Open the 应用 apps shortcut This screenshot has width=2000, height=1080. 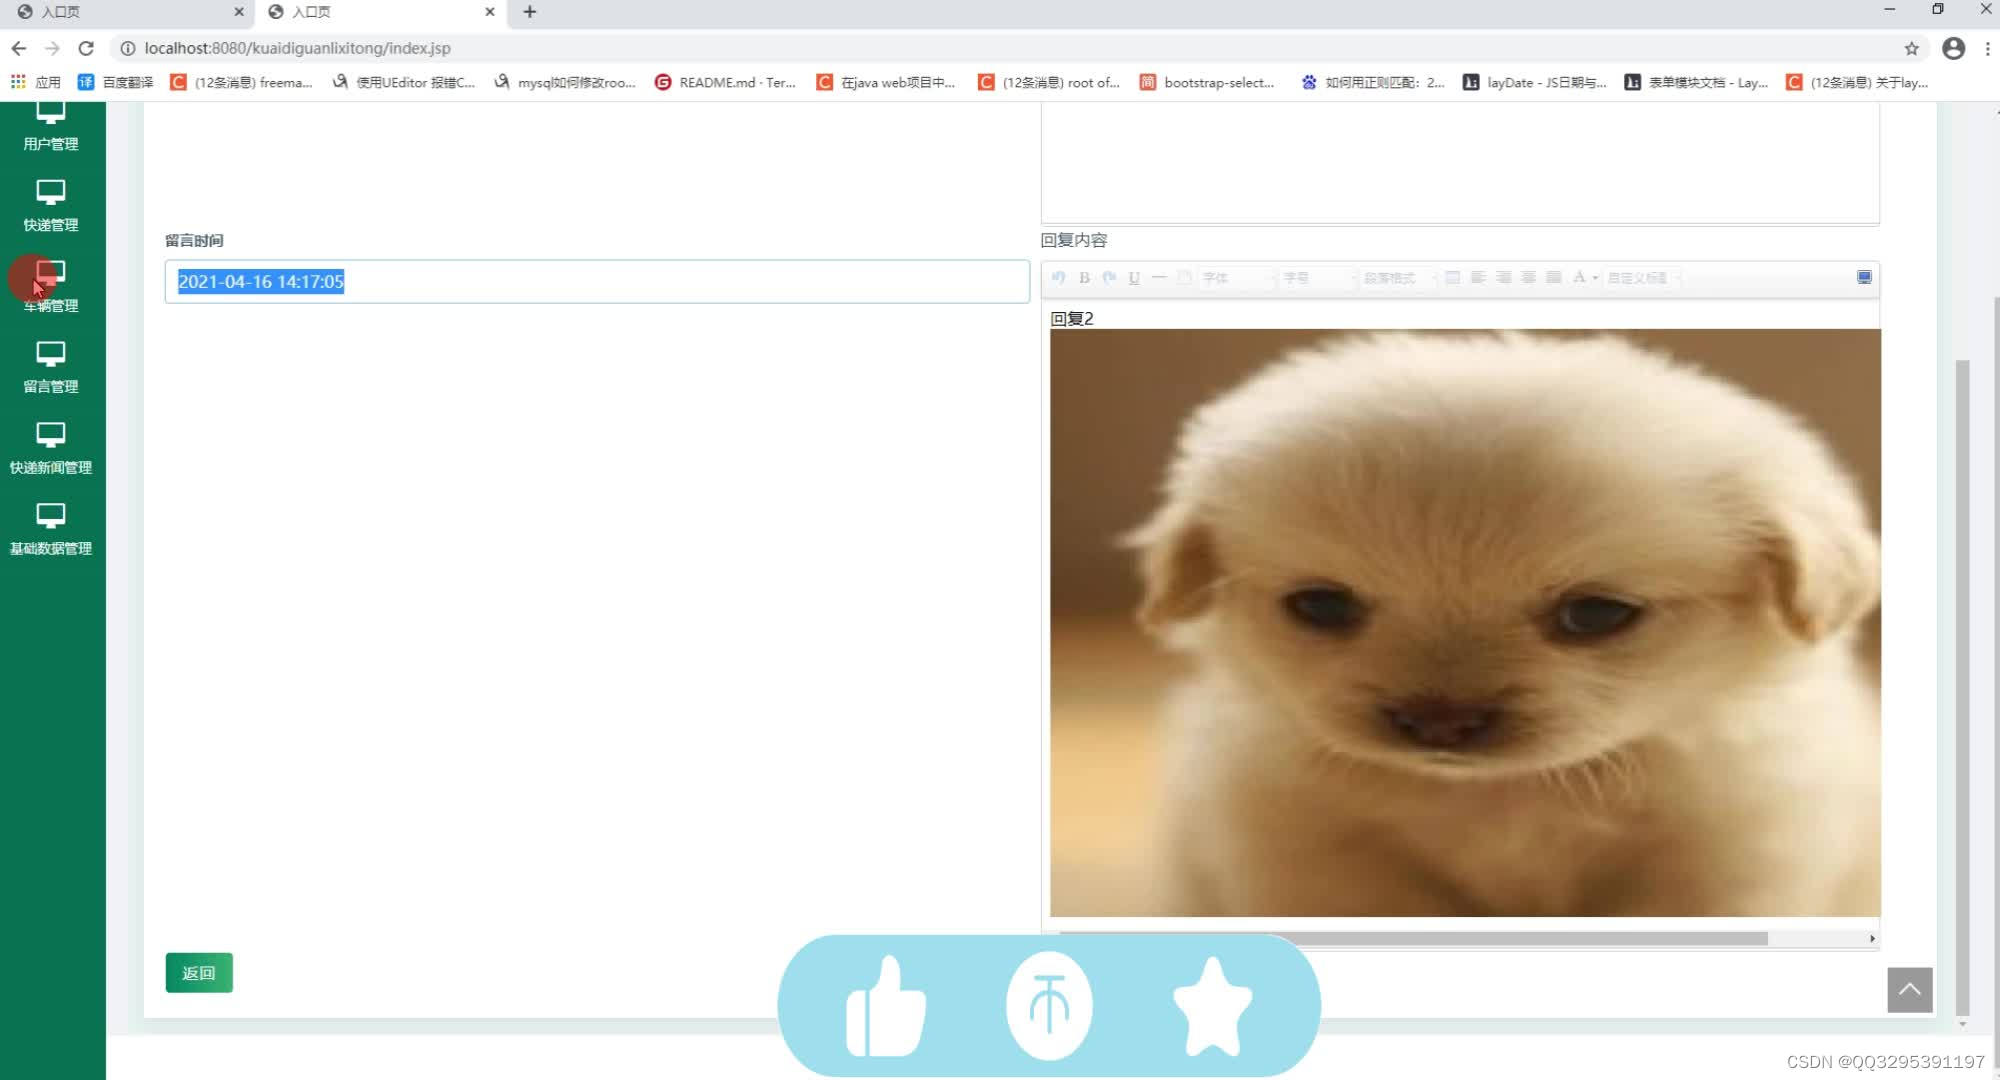coord(36,82)
